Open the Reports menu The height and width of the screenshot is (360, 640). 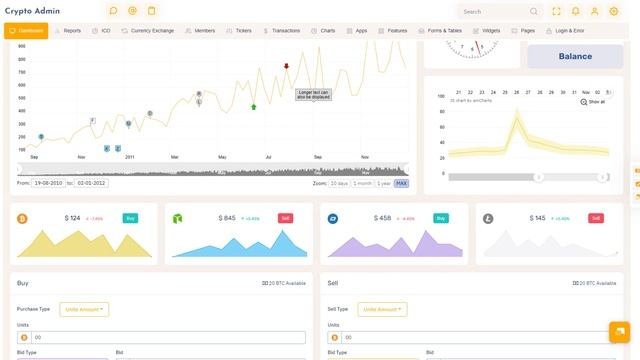click(x=68, y=31)
